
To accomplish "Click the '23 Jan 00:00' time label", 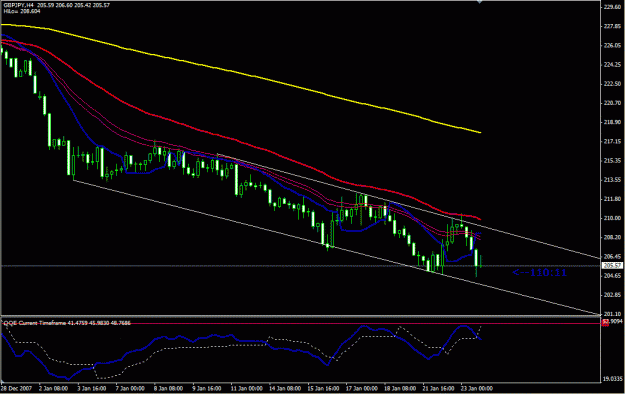I will pos(477,388).
